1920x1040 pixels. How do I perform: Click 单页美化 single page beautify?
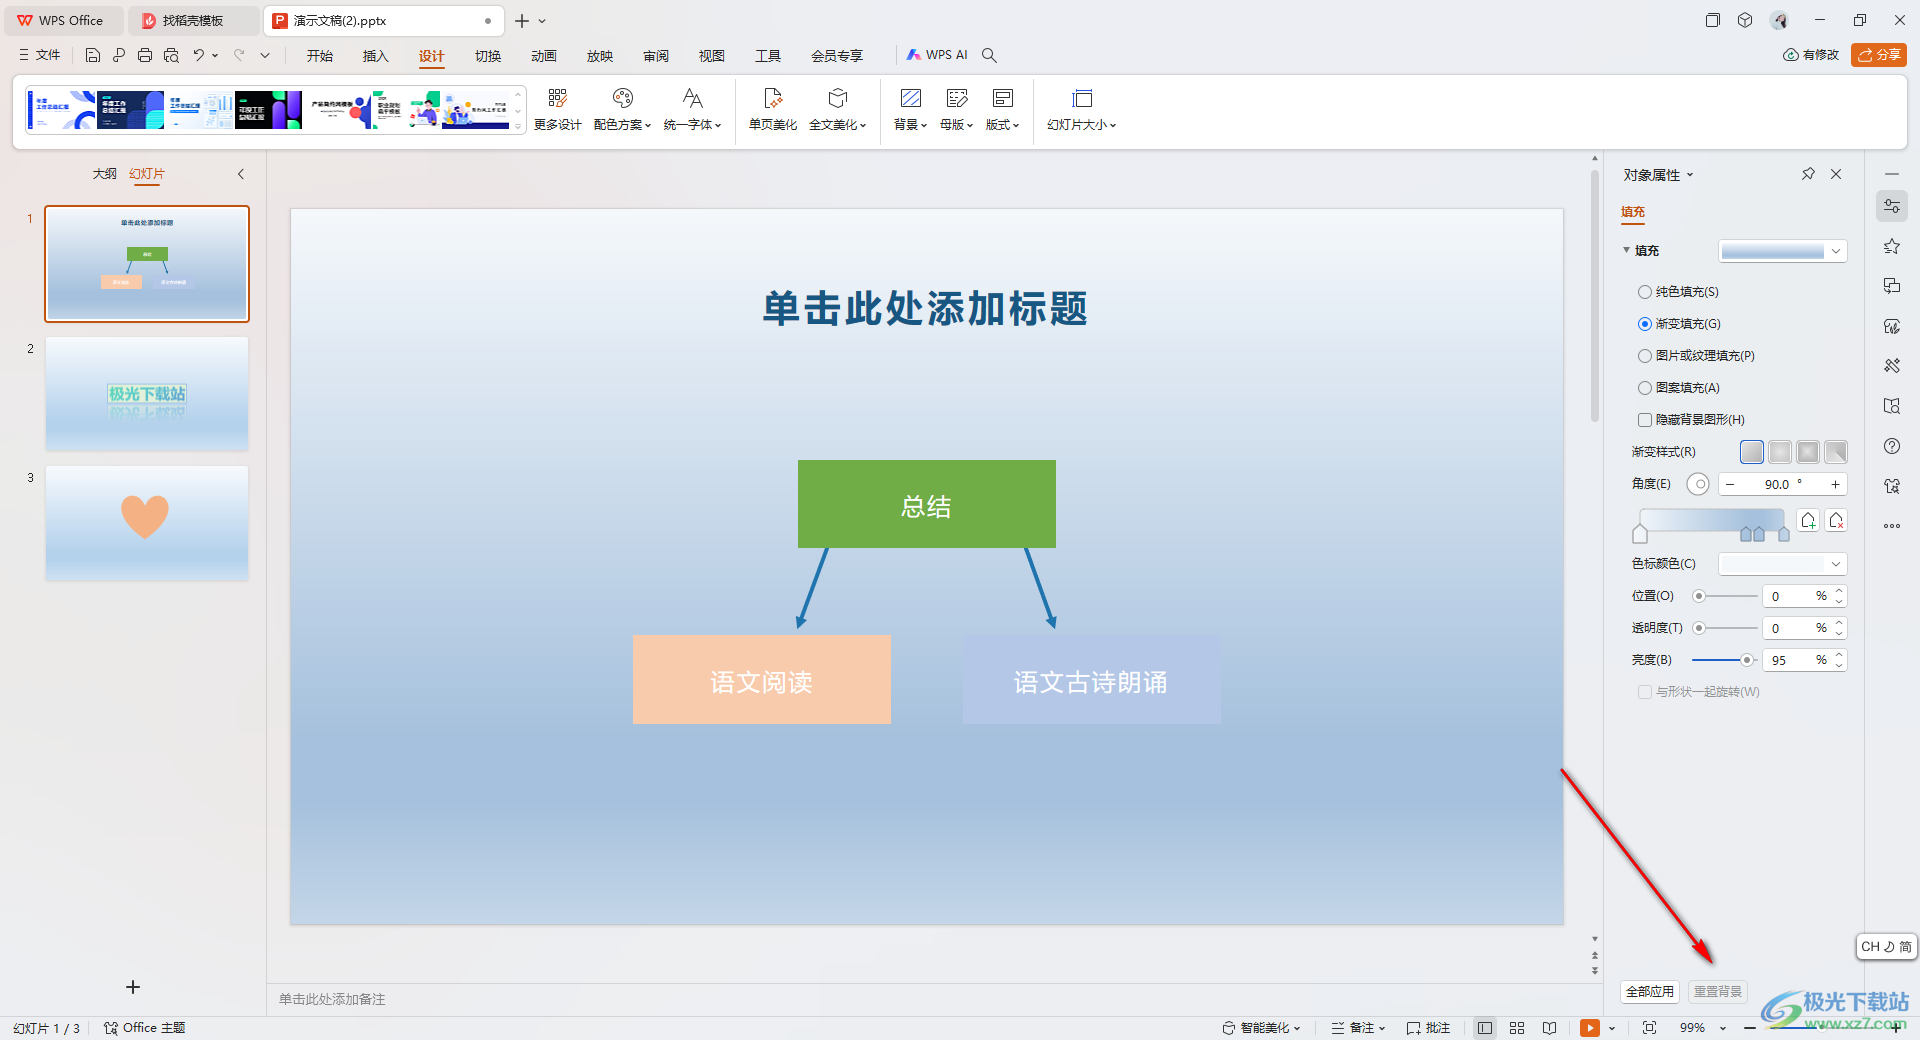[x=773, y=110]
